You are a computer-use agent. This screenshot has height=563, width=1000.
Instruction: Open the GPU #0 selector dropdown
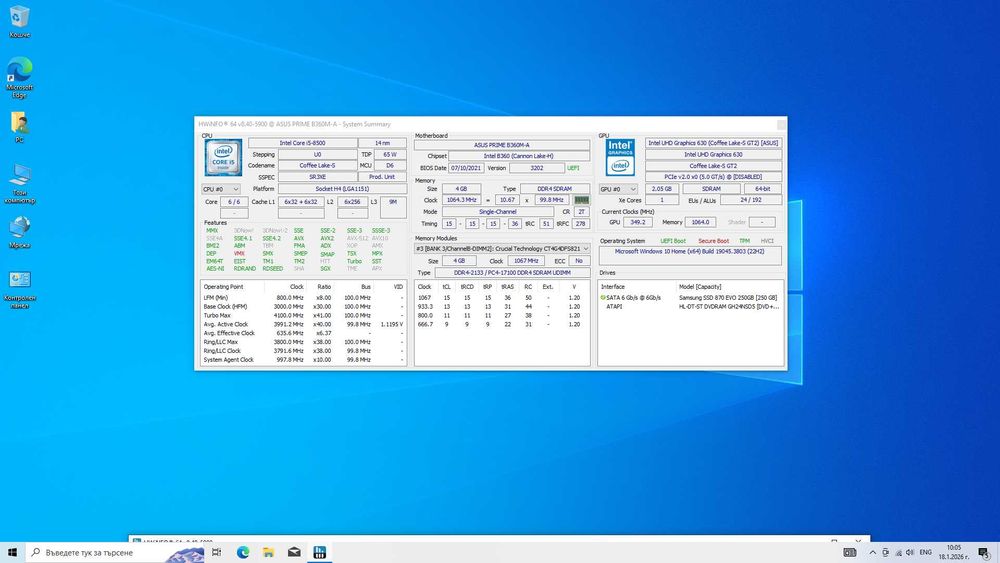tap(618, 189)
